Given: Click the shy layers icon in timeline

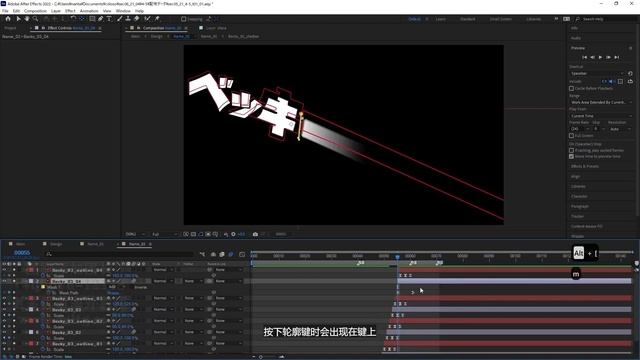Looking at the screenshot, I should pos(213,254).
